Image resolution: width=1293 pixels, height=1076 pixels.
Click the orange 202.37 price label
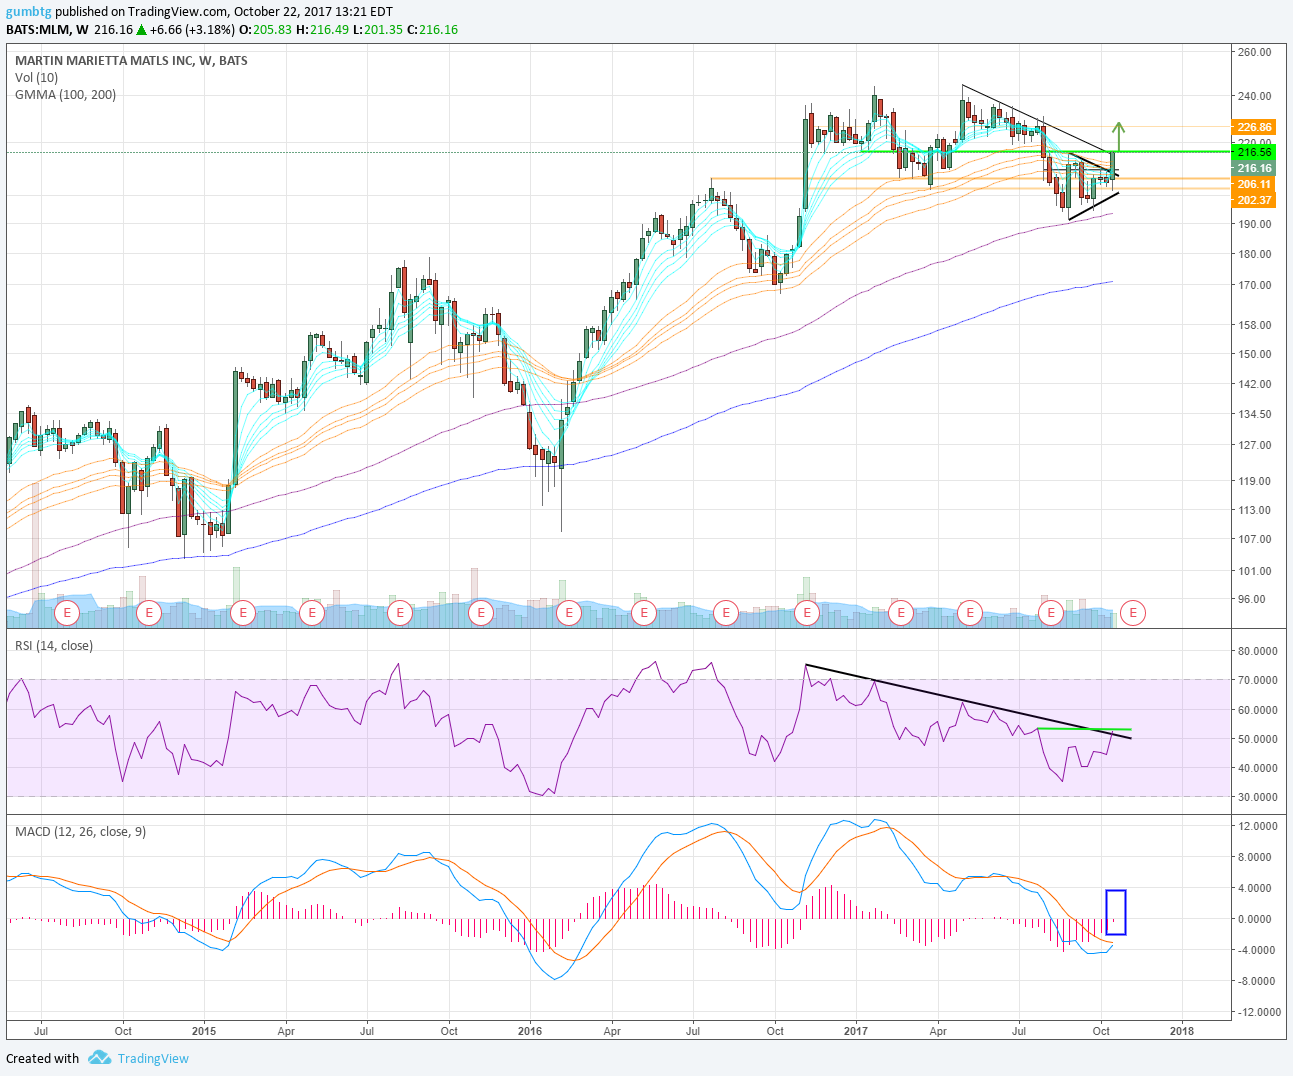1254,200
